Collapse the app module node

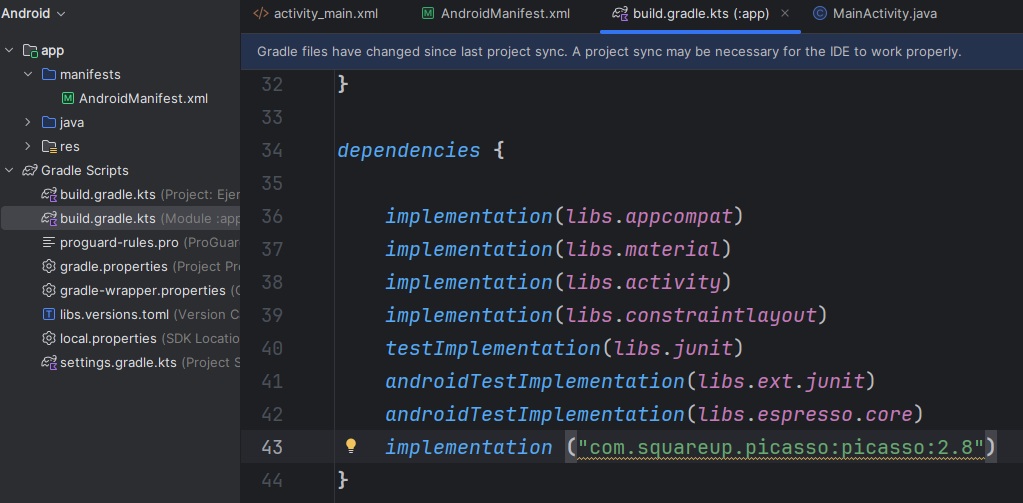pos(9,50)
